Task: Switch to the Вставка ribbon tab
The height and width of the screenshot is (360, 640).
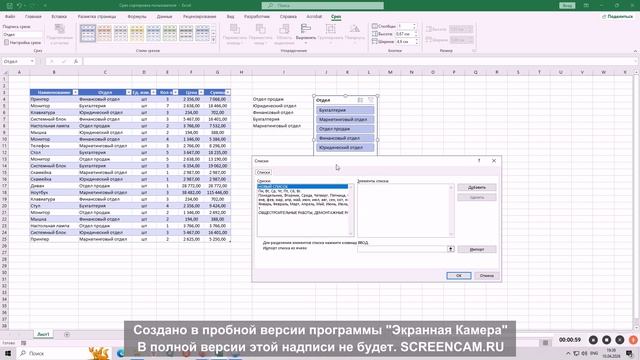Action: coord(59,17)
